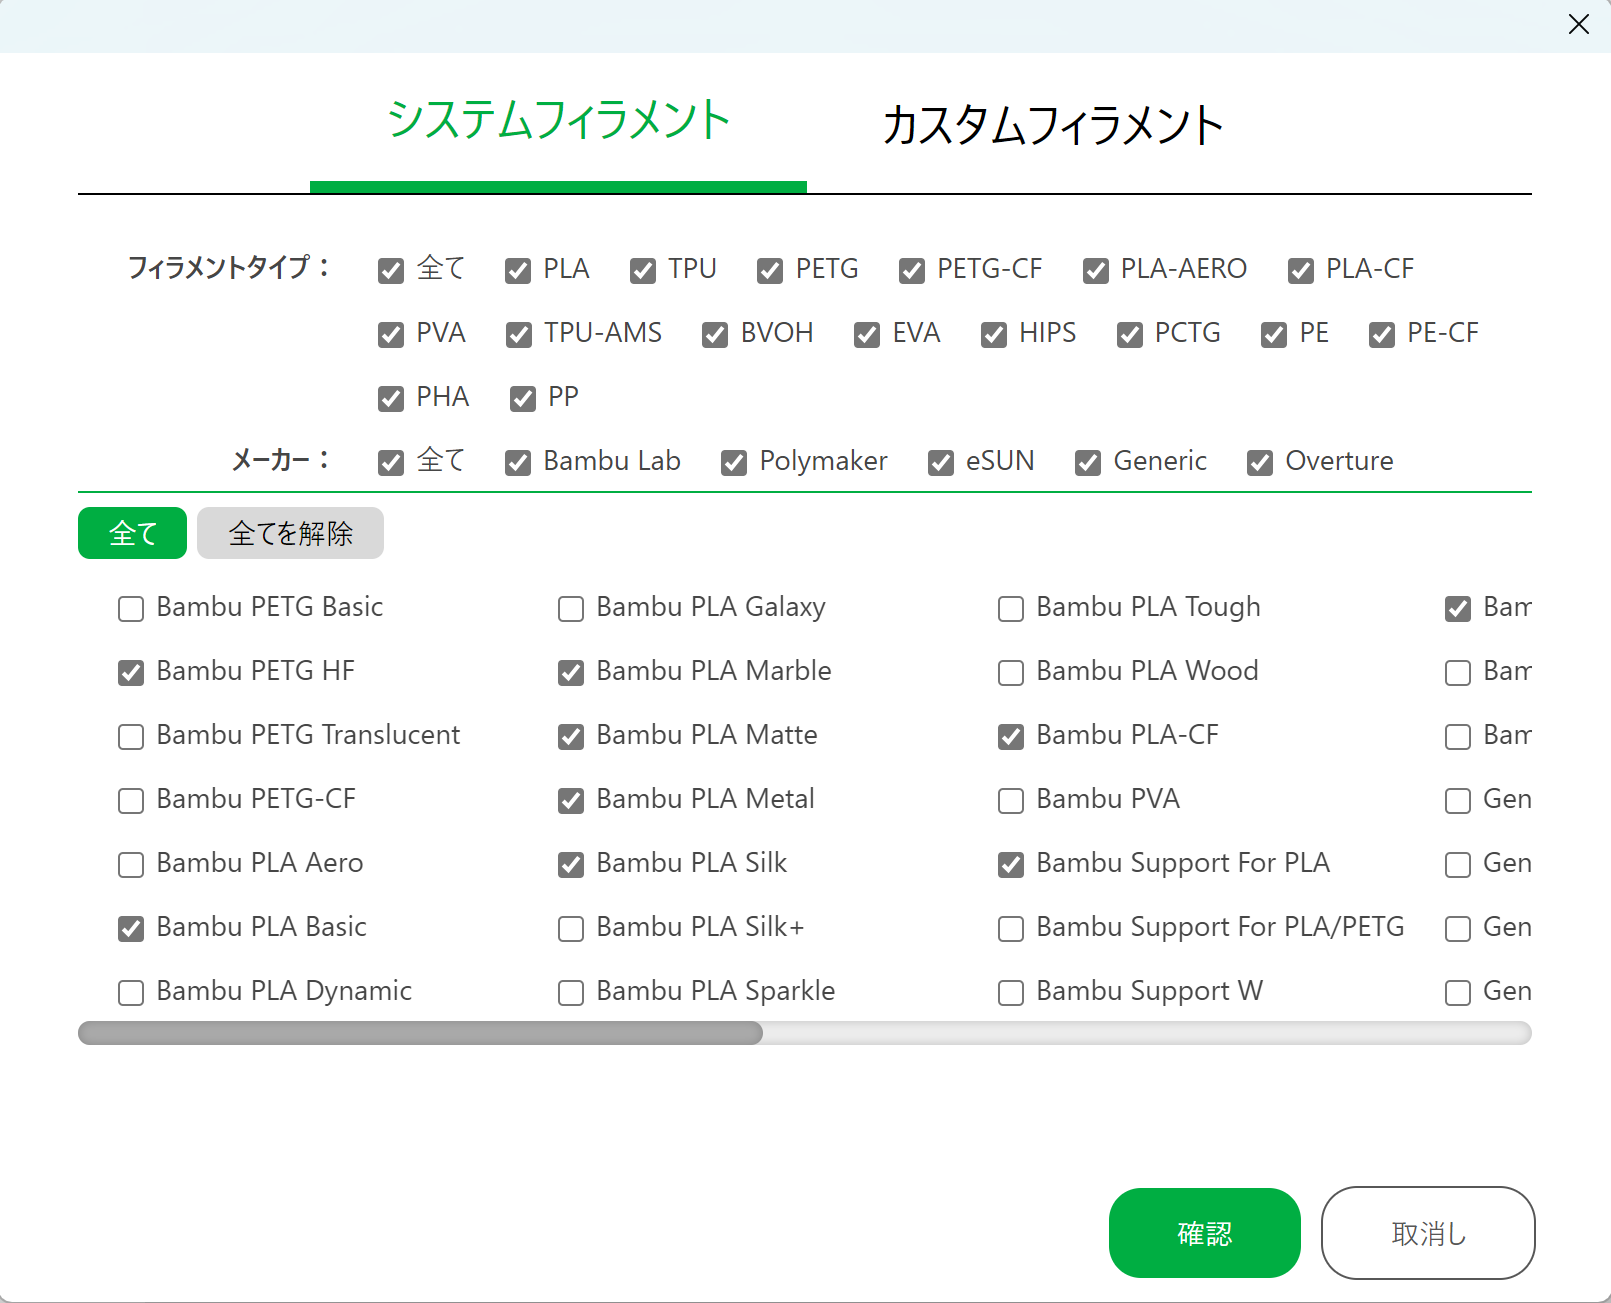
Task: Uncheck the Bambu PLA Matte filament
Action: (571, 736)
